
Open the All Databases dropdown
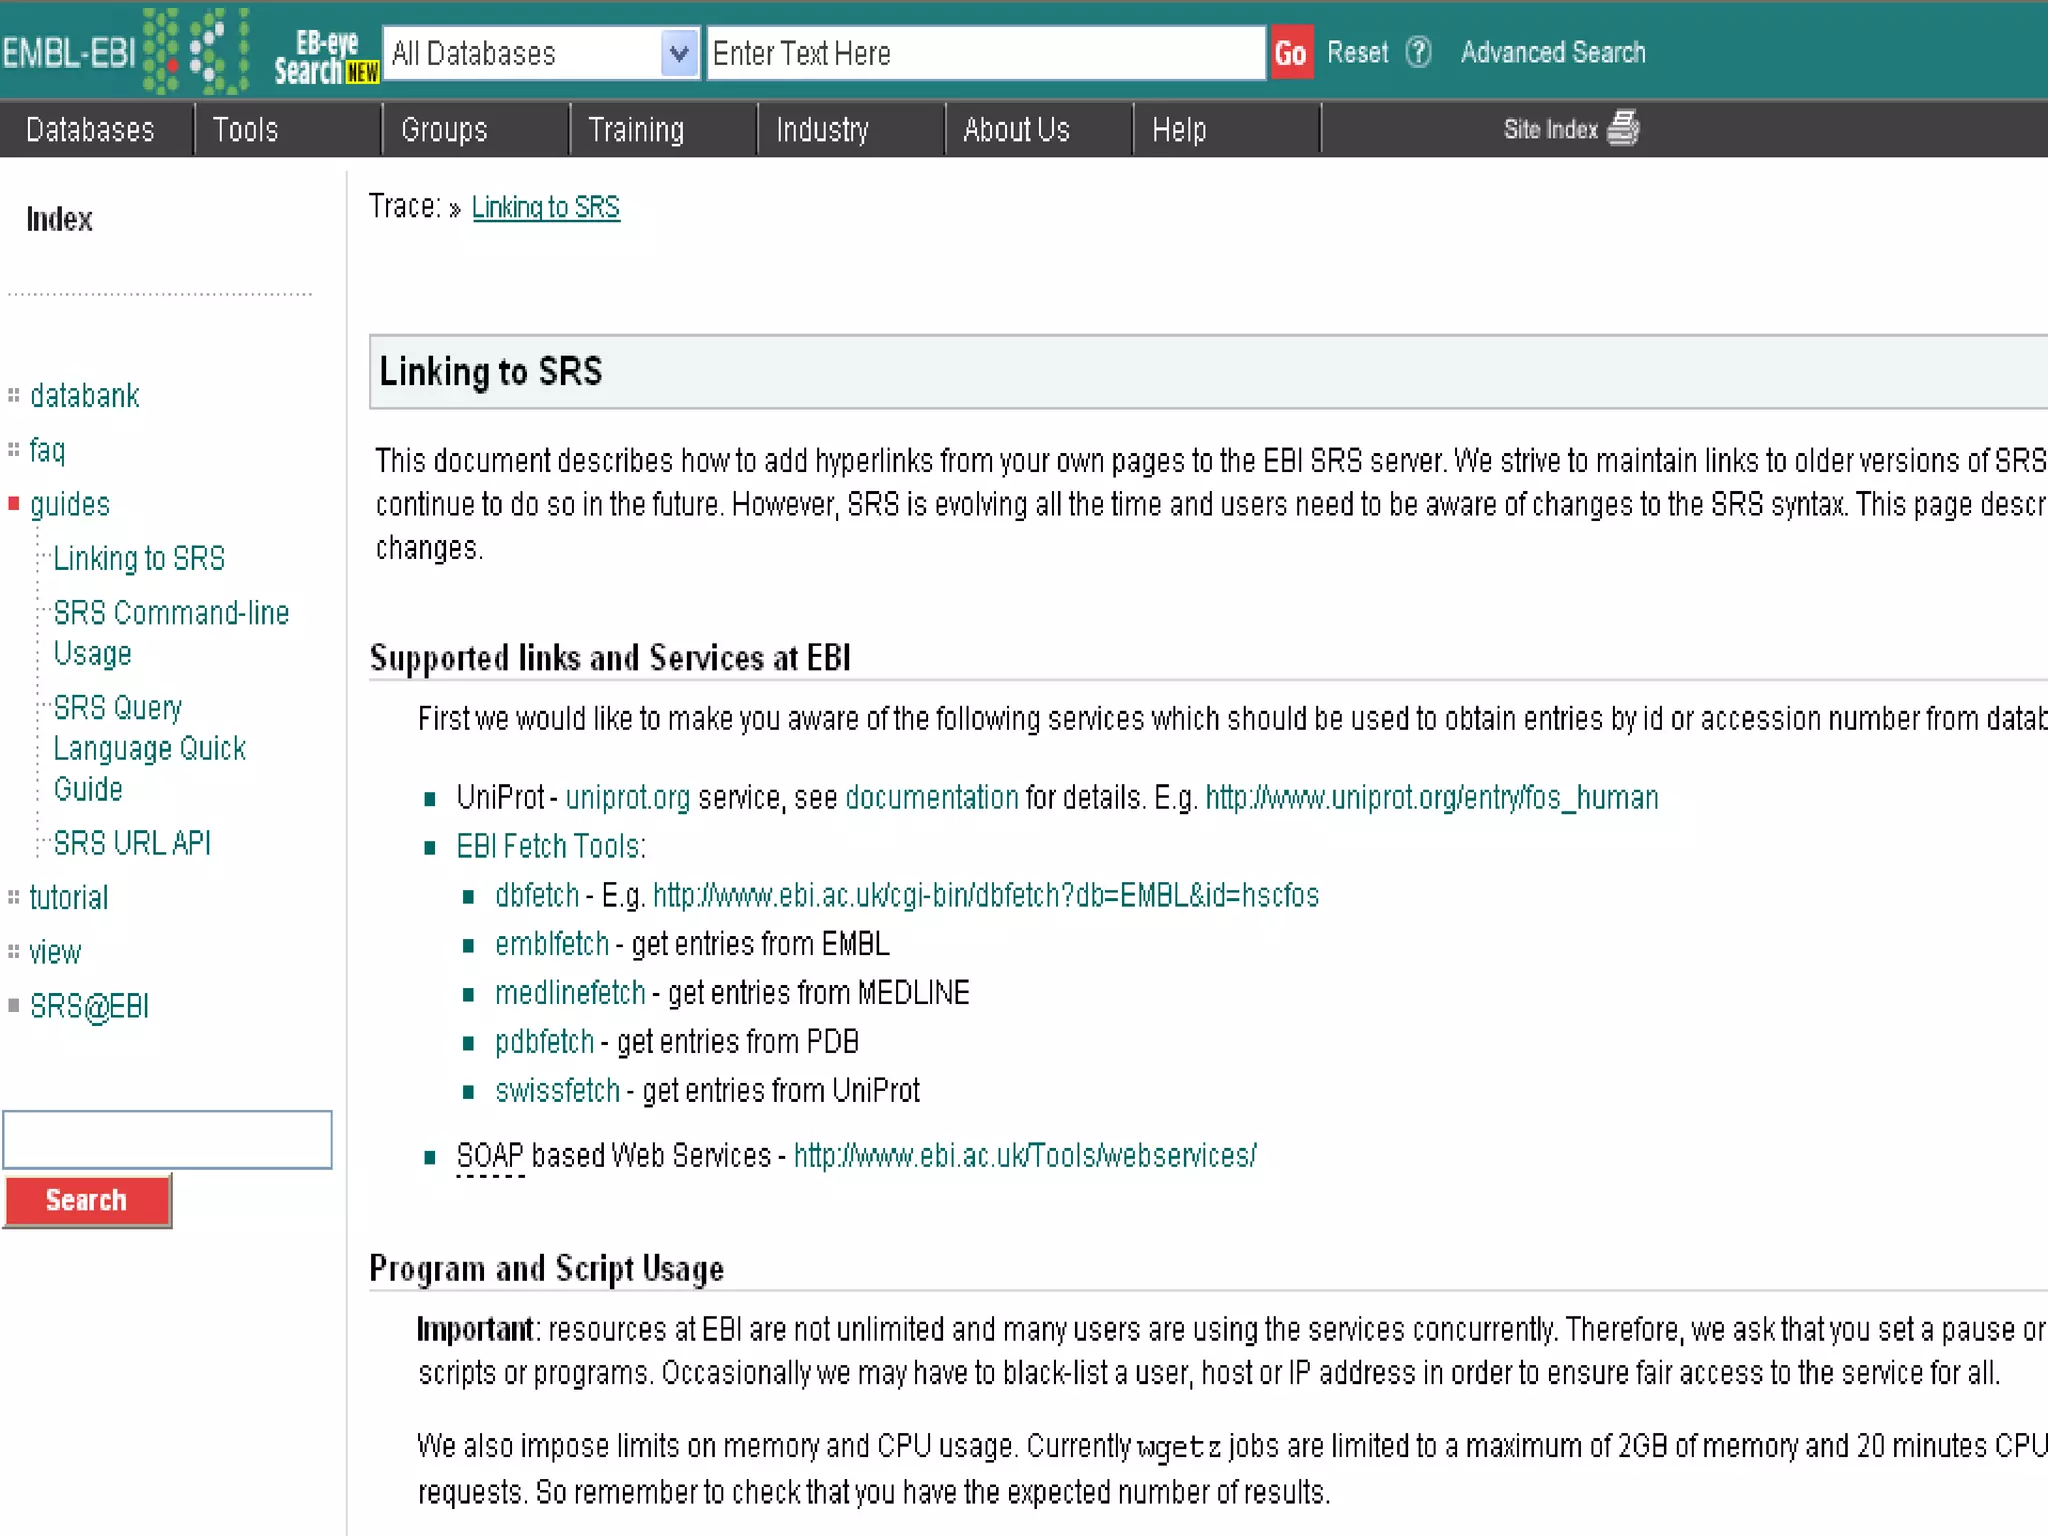(679, 53)
